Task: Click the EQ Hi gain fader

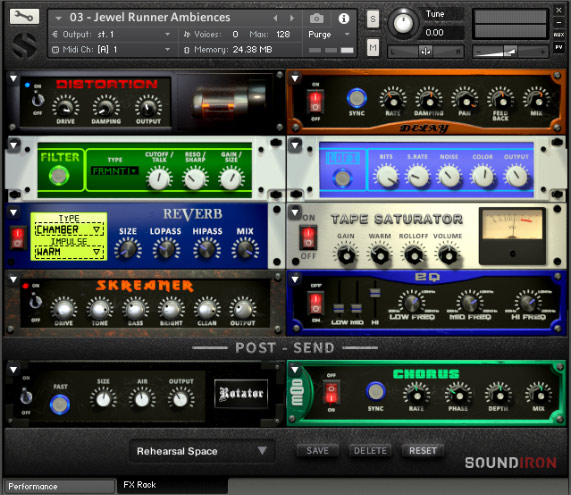Action: (x=375, y=292)
